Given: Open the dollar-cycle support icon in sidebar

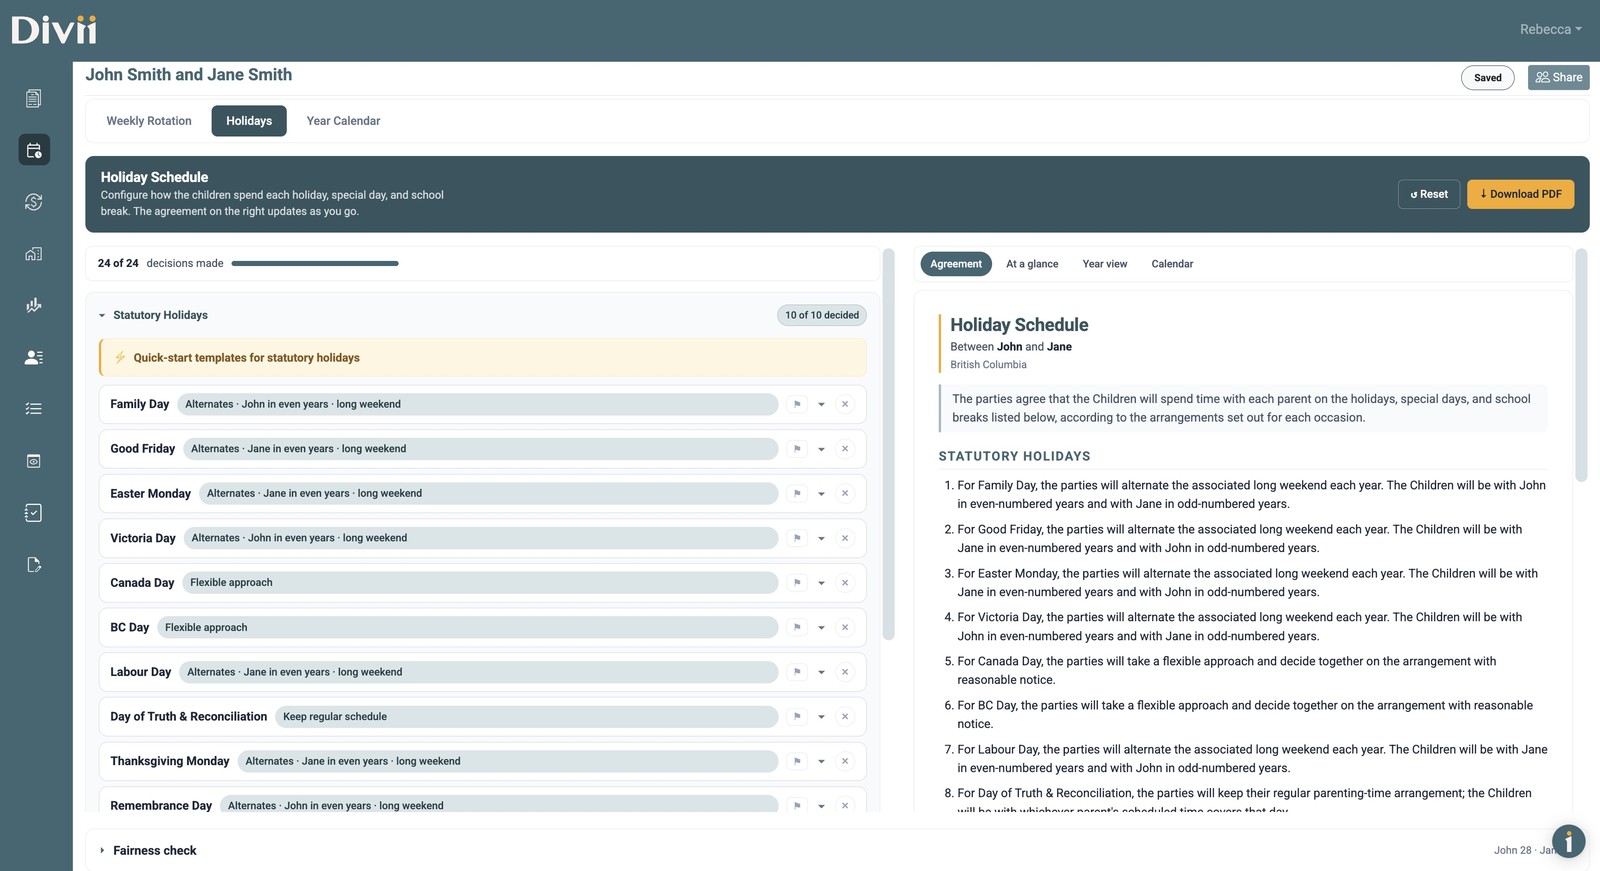Looking at the screenshot, I should [x=33, y=202].
